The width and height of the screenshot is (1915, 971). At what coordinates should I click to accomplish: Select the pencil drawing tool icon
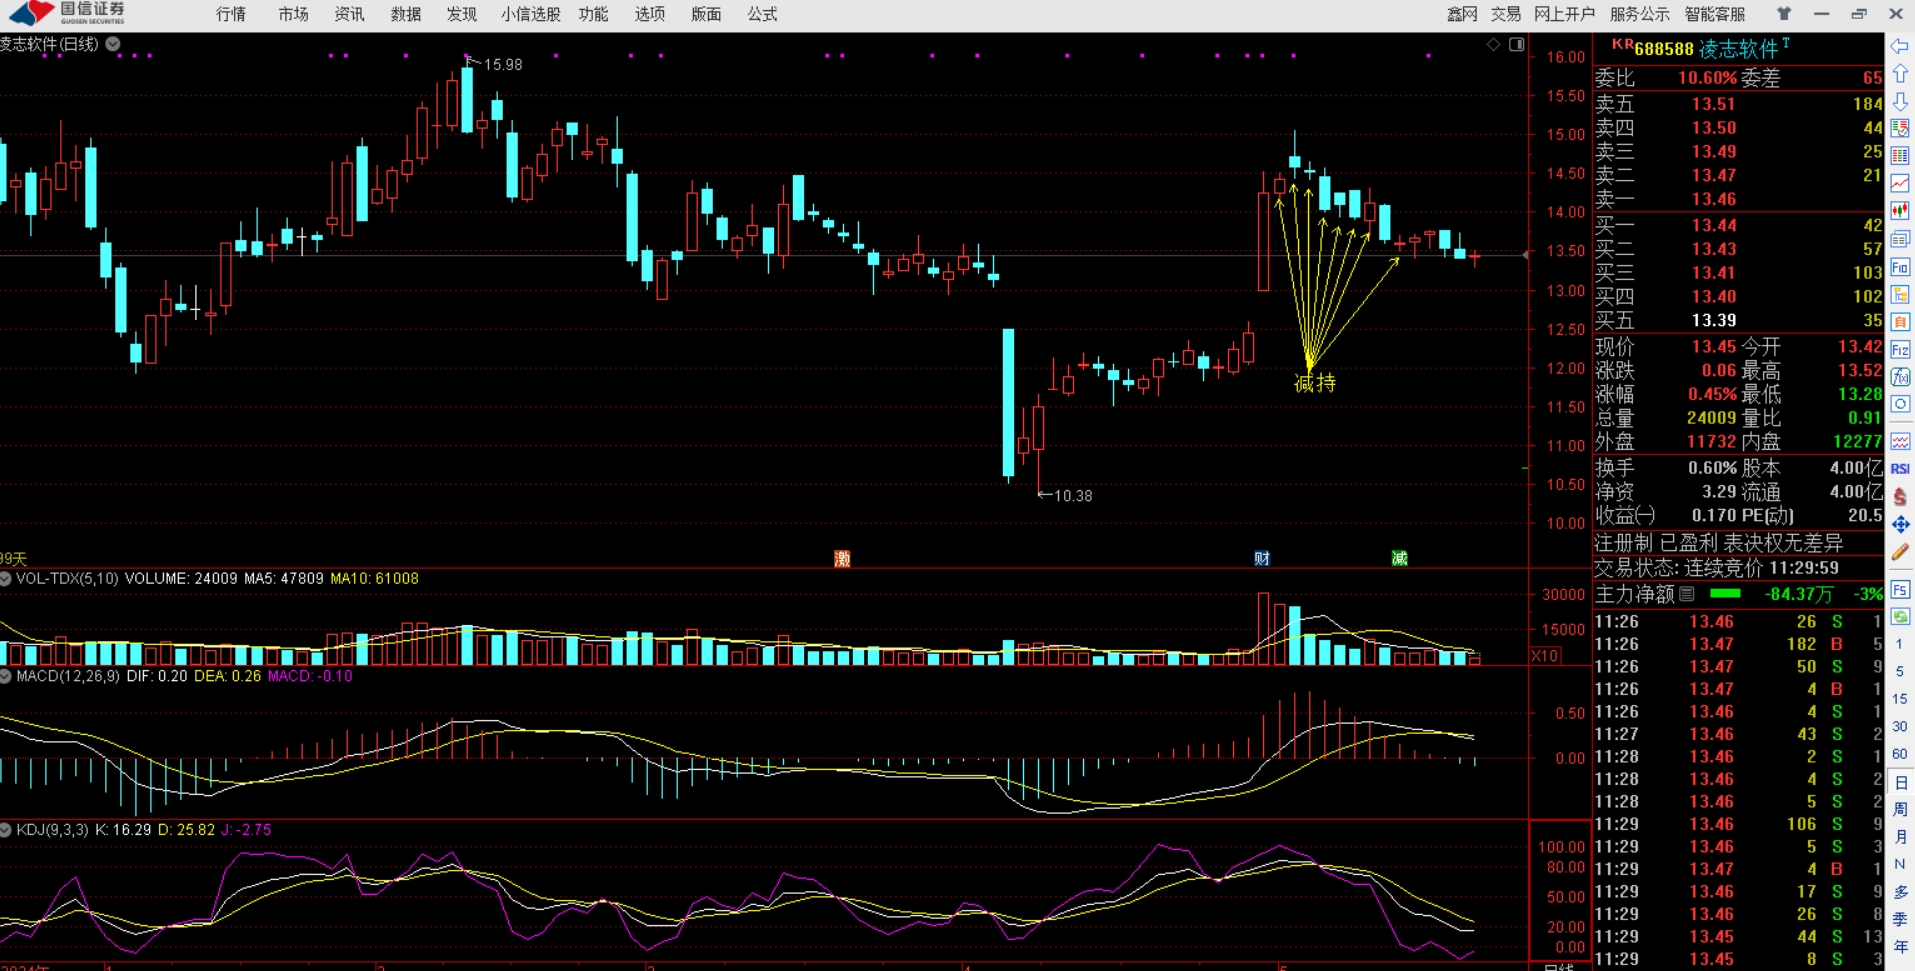coord(1900,552)
